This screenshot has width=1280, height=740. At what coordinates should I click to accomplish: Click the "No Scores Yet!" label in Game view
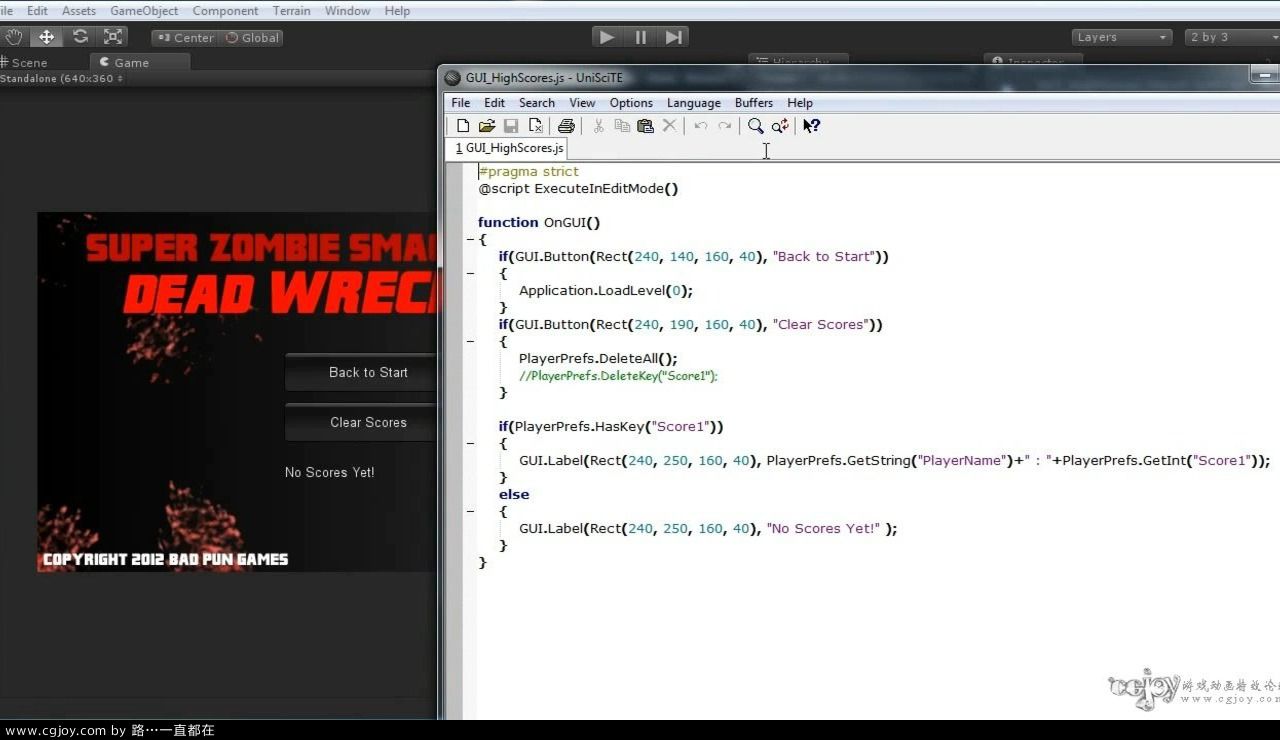[329, 472]
